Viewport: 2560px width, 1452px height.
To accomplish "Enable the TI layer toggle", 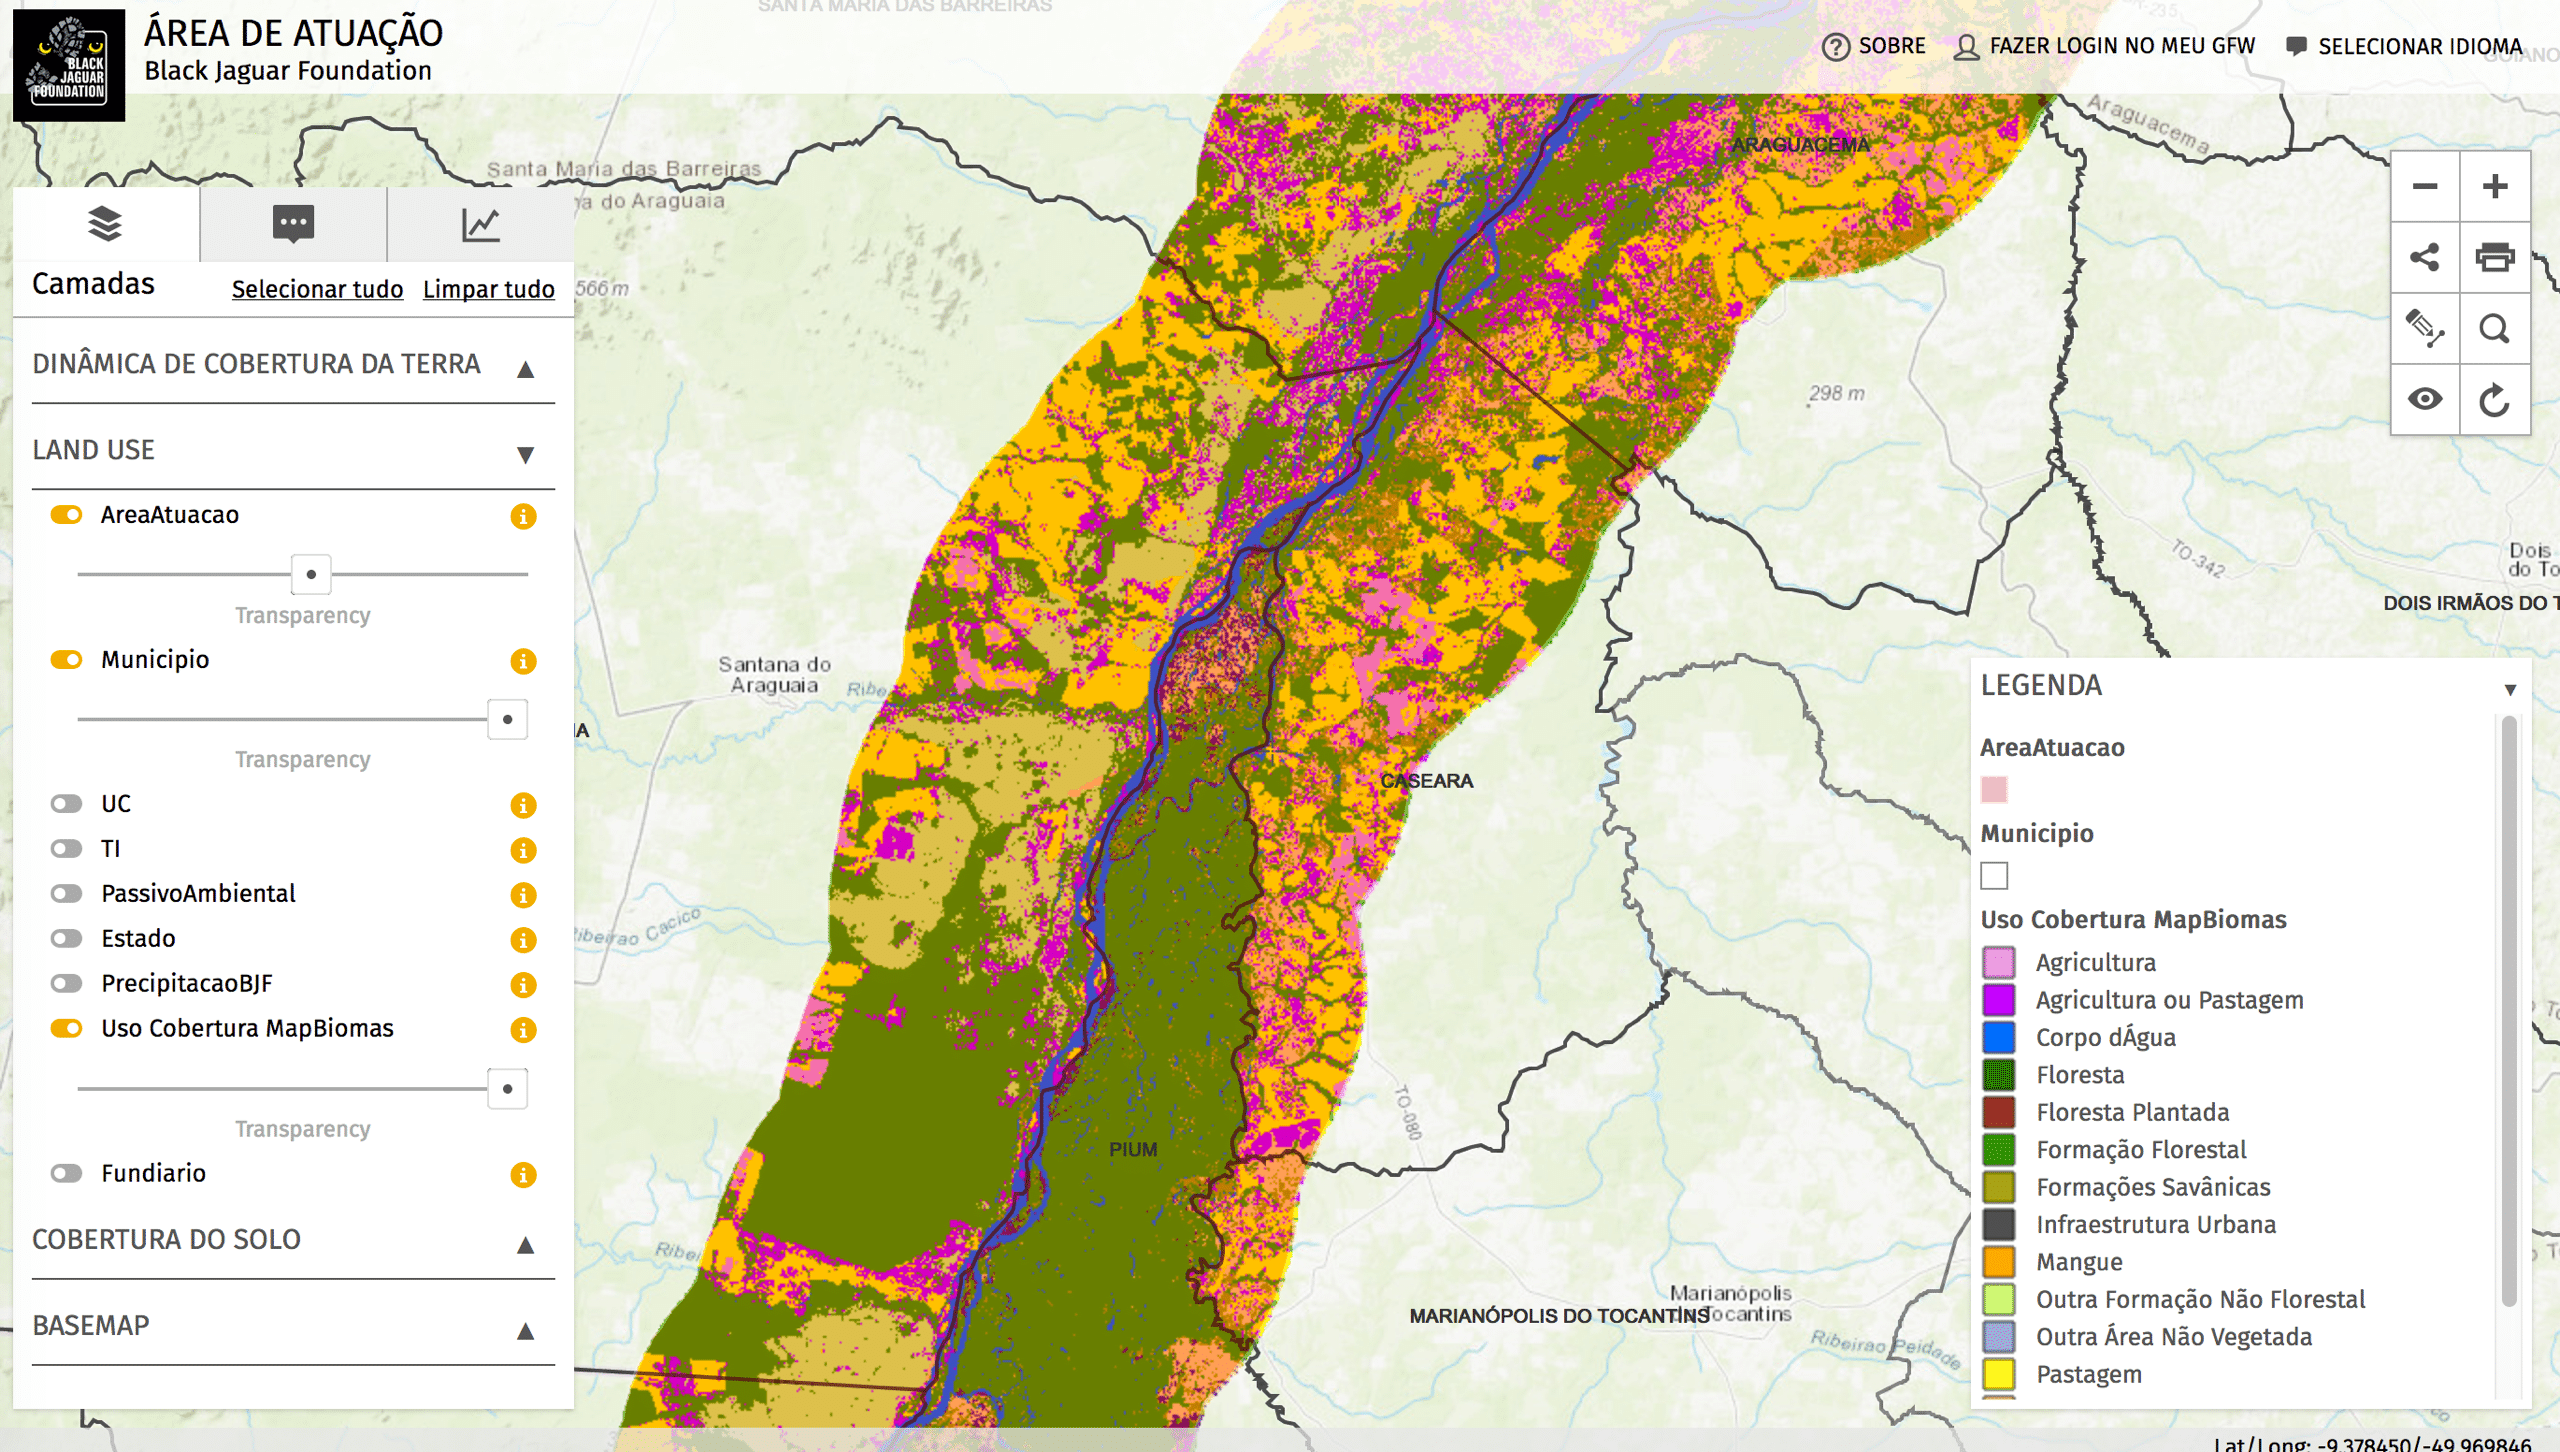I will tap(66, 849).
